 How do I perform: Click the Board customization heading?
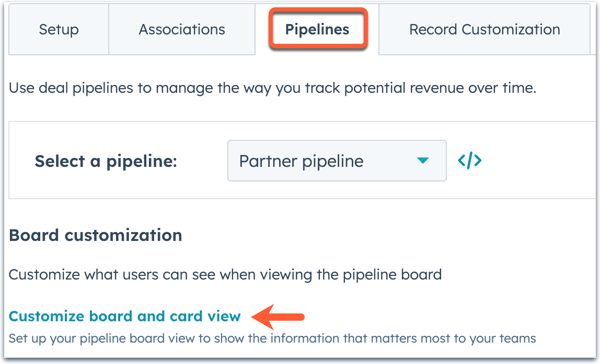[95, 235]
